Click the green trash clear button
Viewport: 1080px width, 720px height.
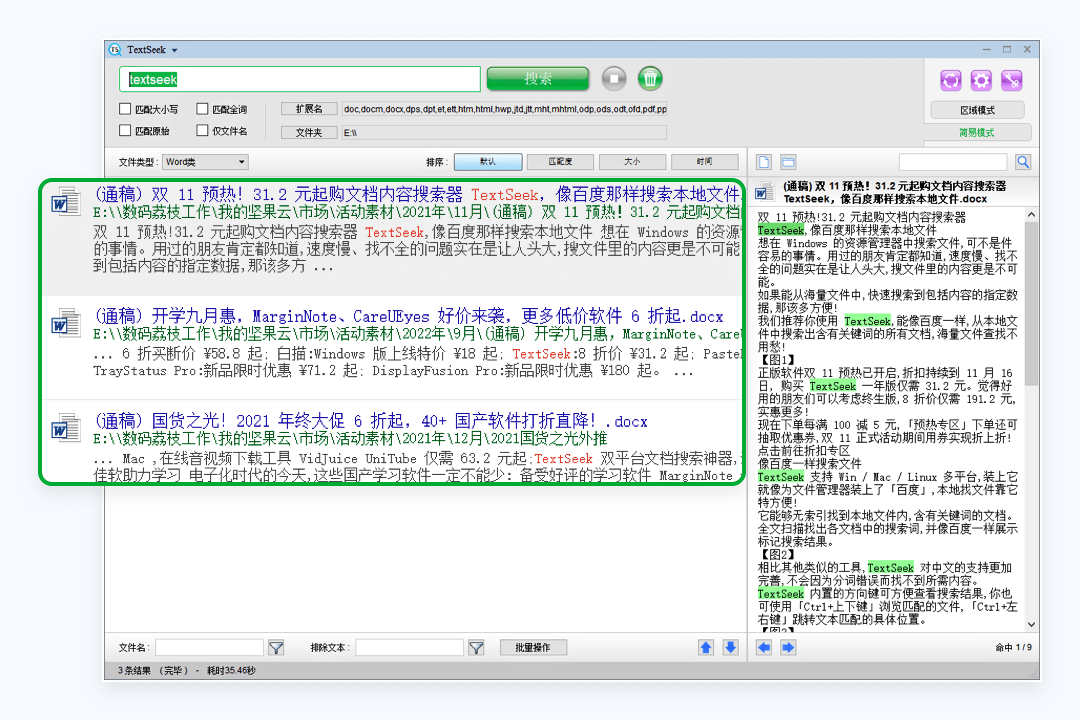pos(650,79)
